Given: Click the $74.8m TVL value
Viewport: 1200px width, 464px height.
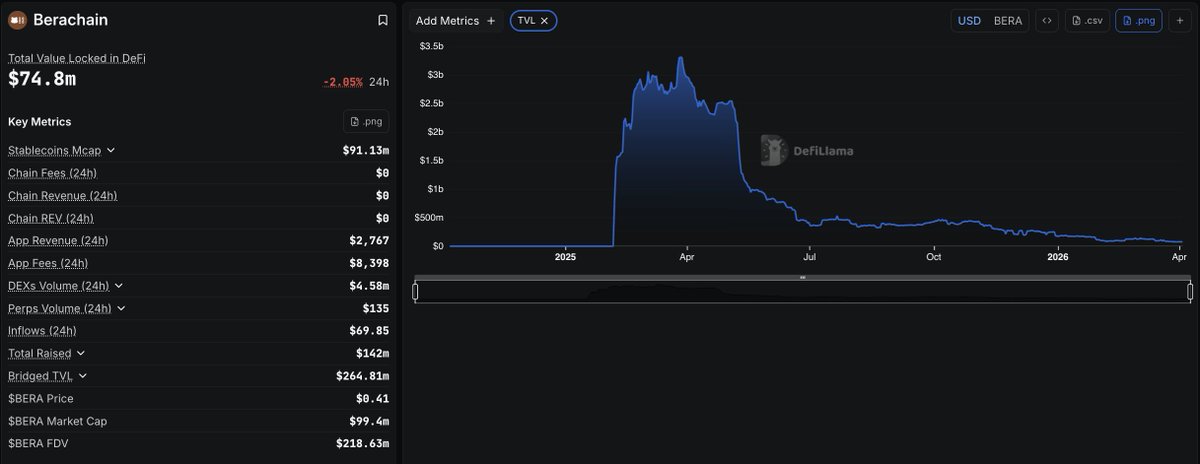Looking at the screenshot, I should [x=42, y=80].
